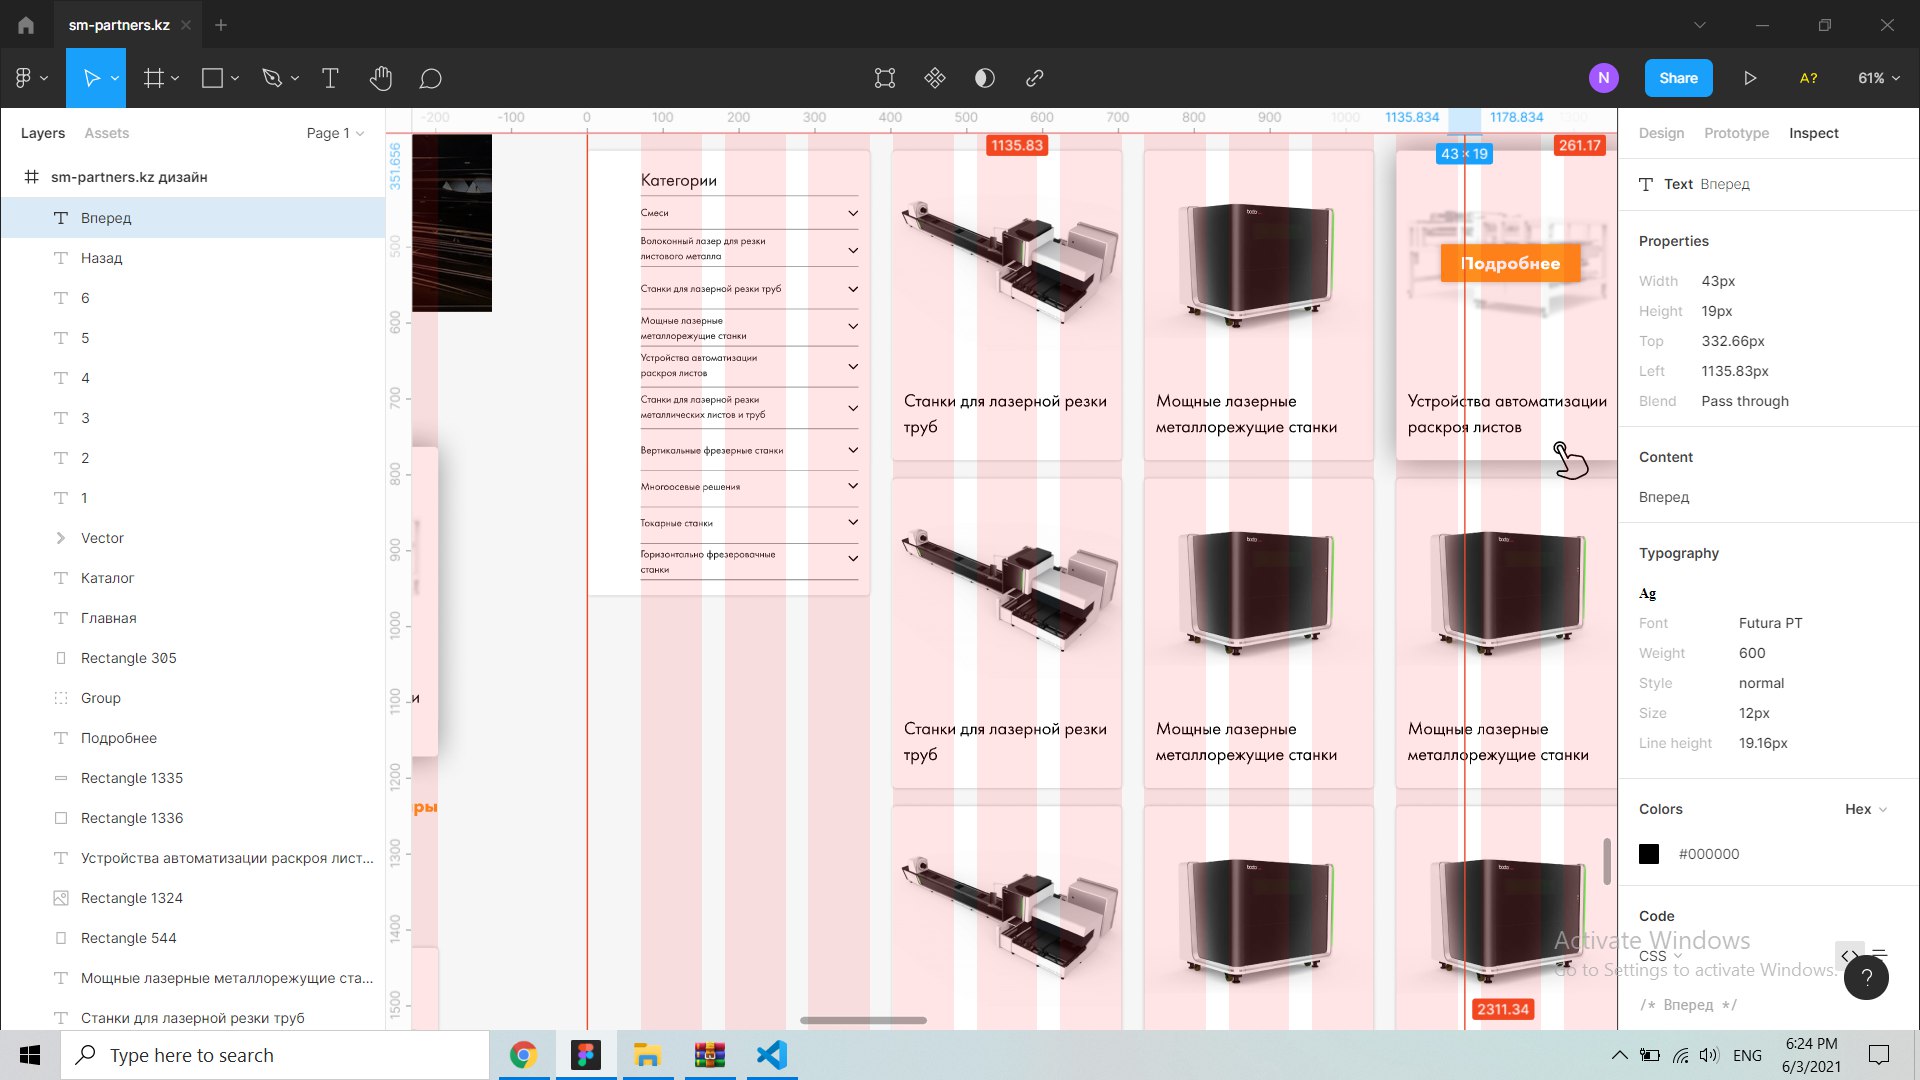Open shape tools dropdown arrow
Viewport: 1920px width, 1080px height.
click(x=235, y=79)
